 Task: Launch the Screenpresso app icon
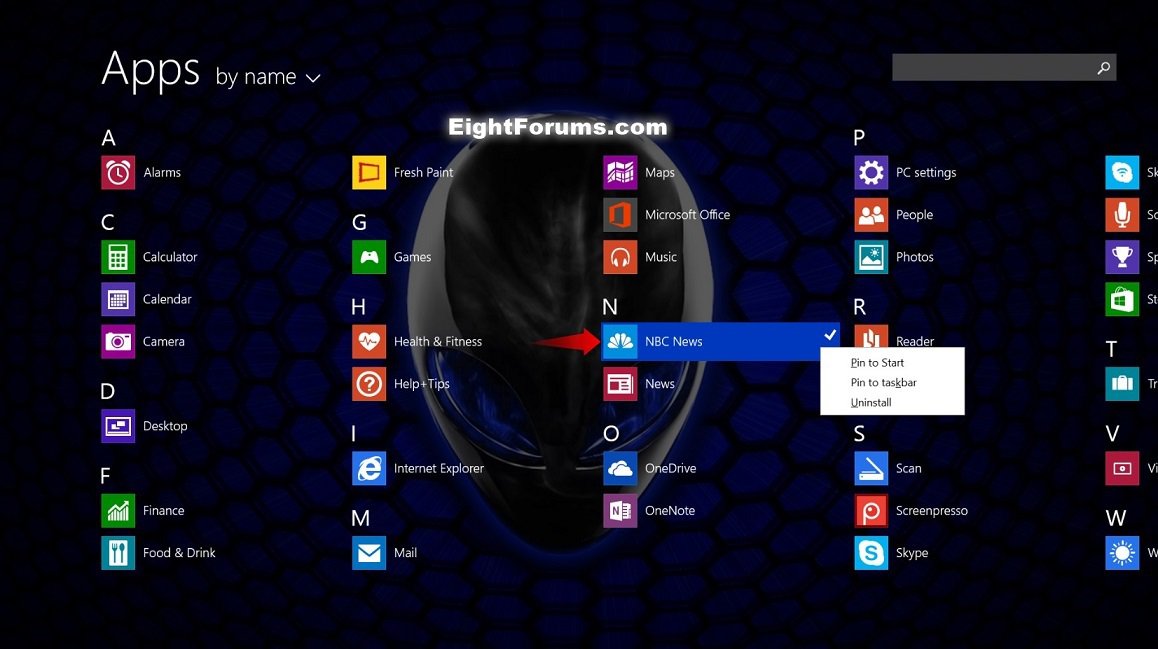[x=871, y=511]
